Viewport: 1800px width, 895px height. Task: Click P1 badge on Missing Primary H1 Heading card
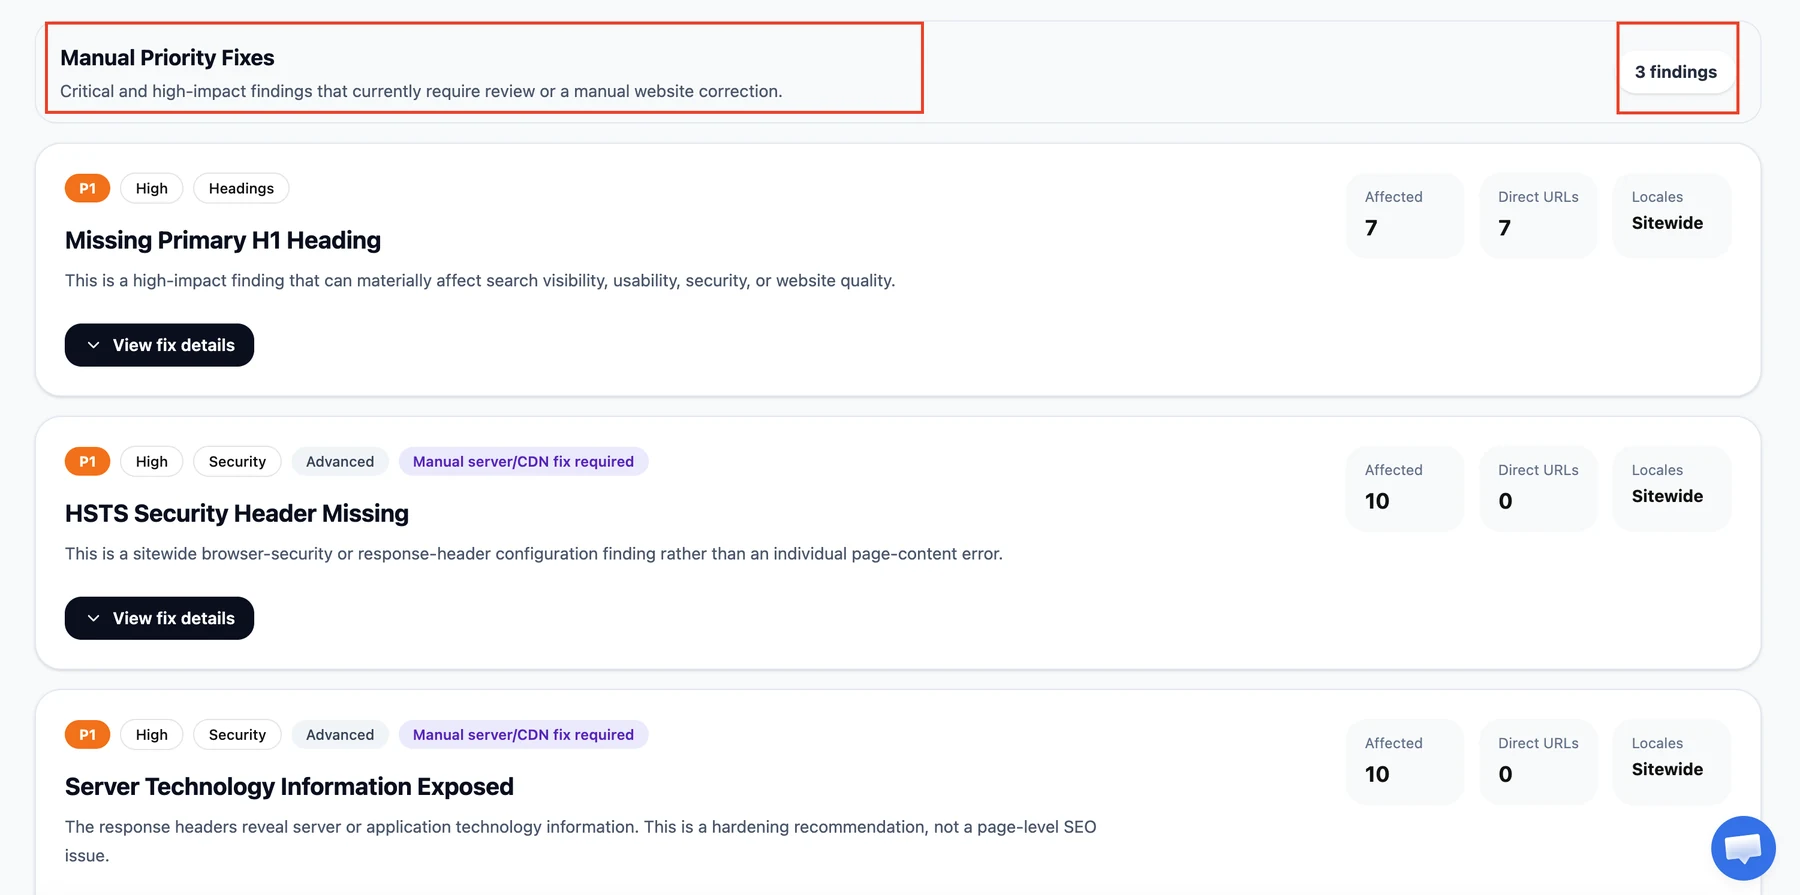pyautogui.click(x=87, y=188)
